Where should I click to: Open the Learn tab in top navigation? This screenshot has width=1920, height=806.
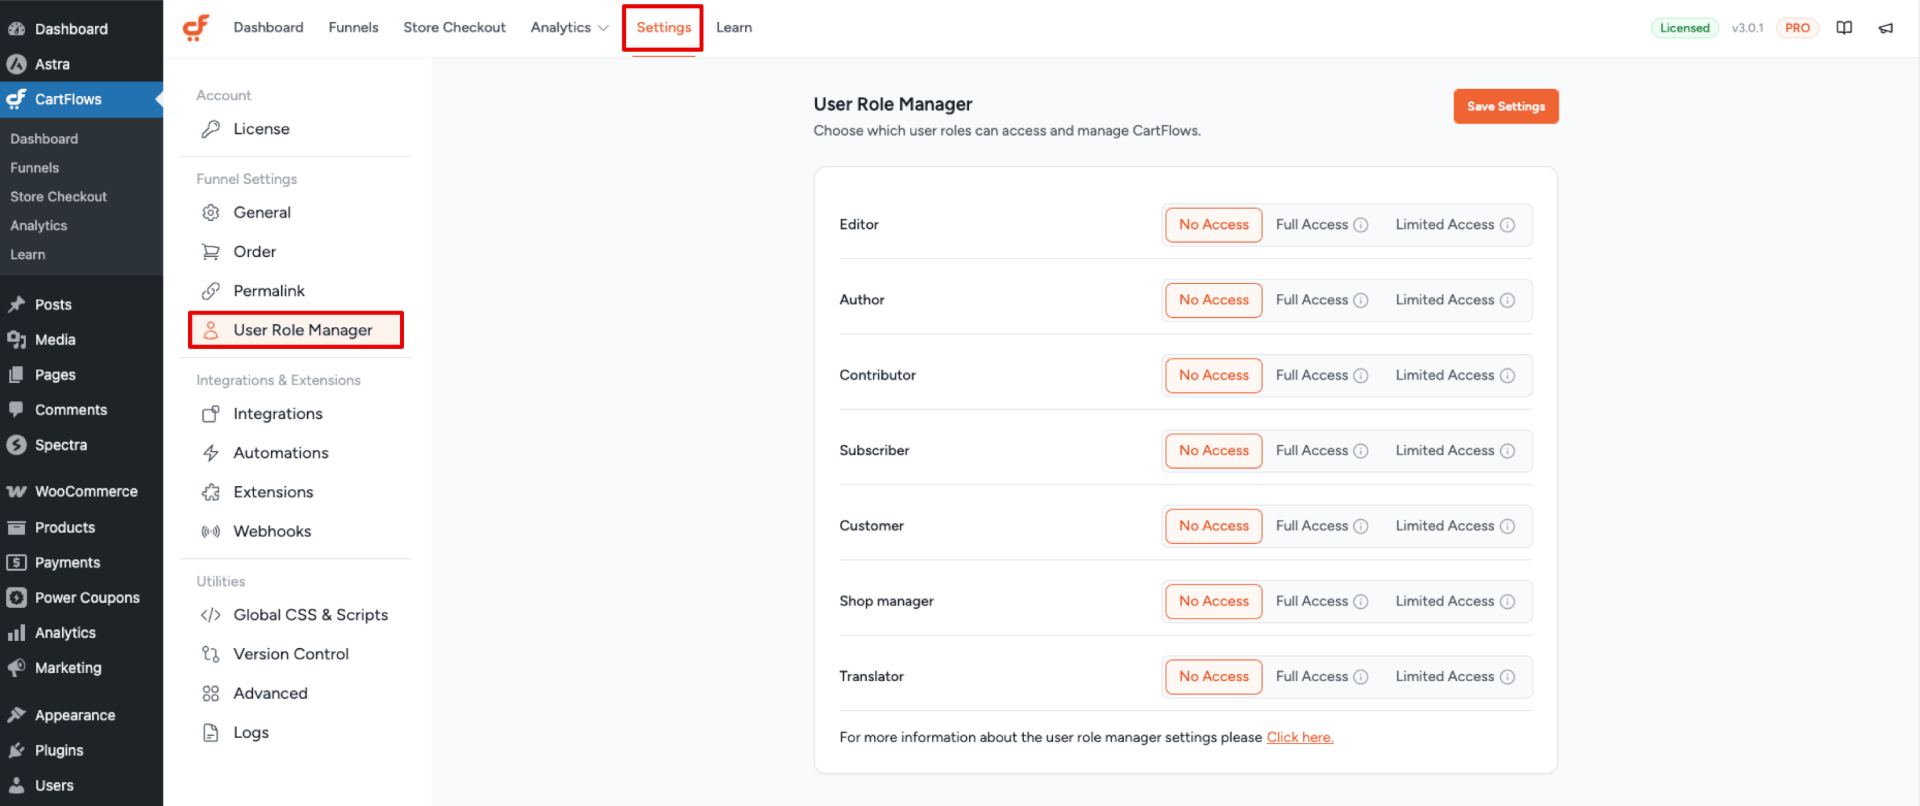734,28
